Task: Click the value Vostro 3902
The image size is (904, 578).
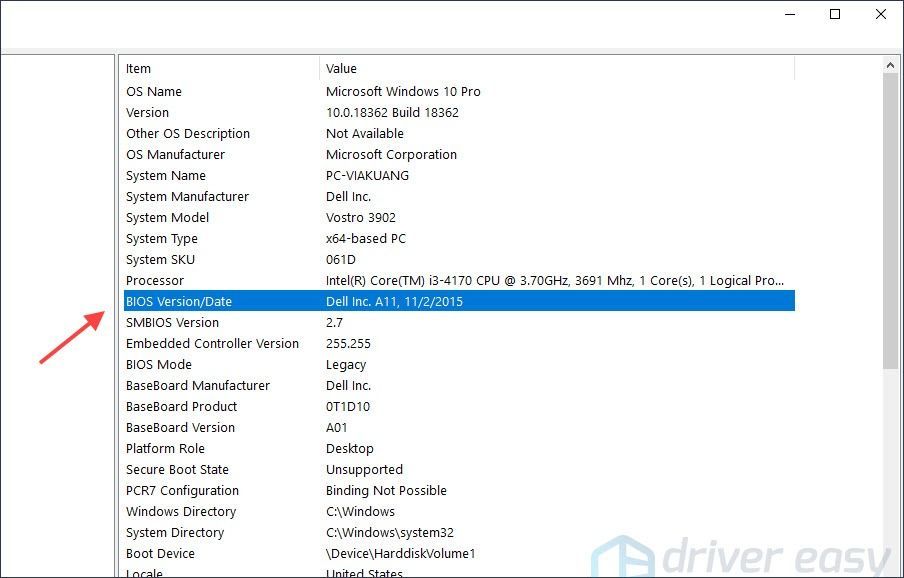Action: [x=360, y=218]
